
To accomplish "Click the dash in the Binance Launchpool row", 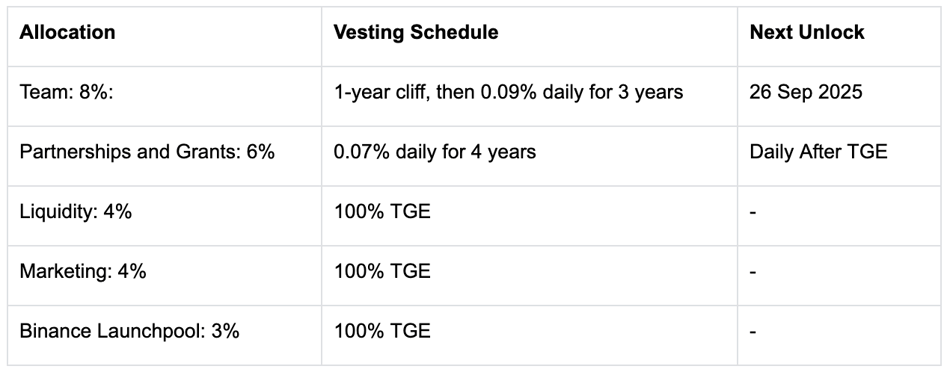I will pyautogui.click(x=752, y=333).
